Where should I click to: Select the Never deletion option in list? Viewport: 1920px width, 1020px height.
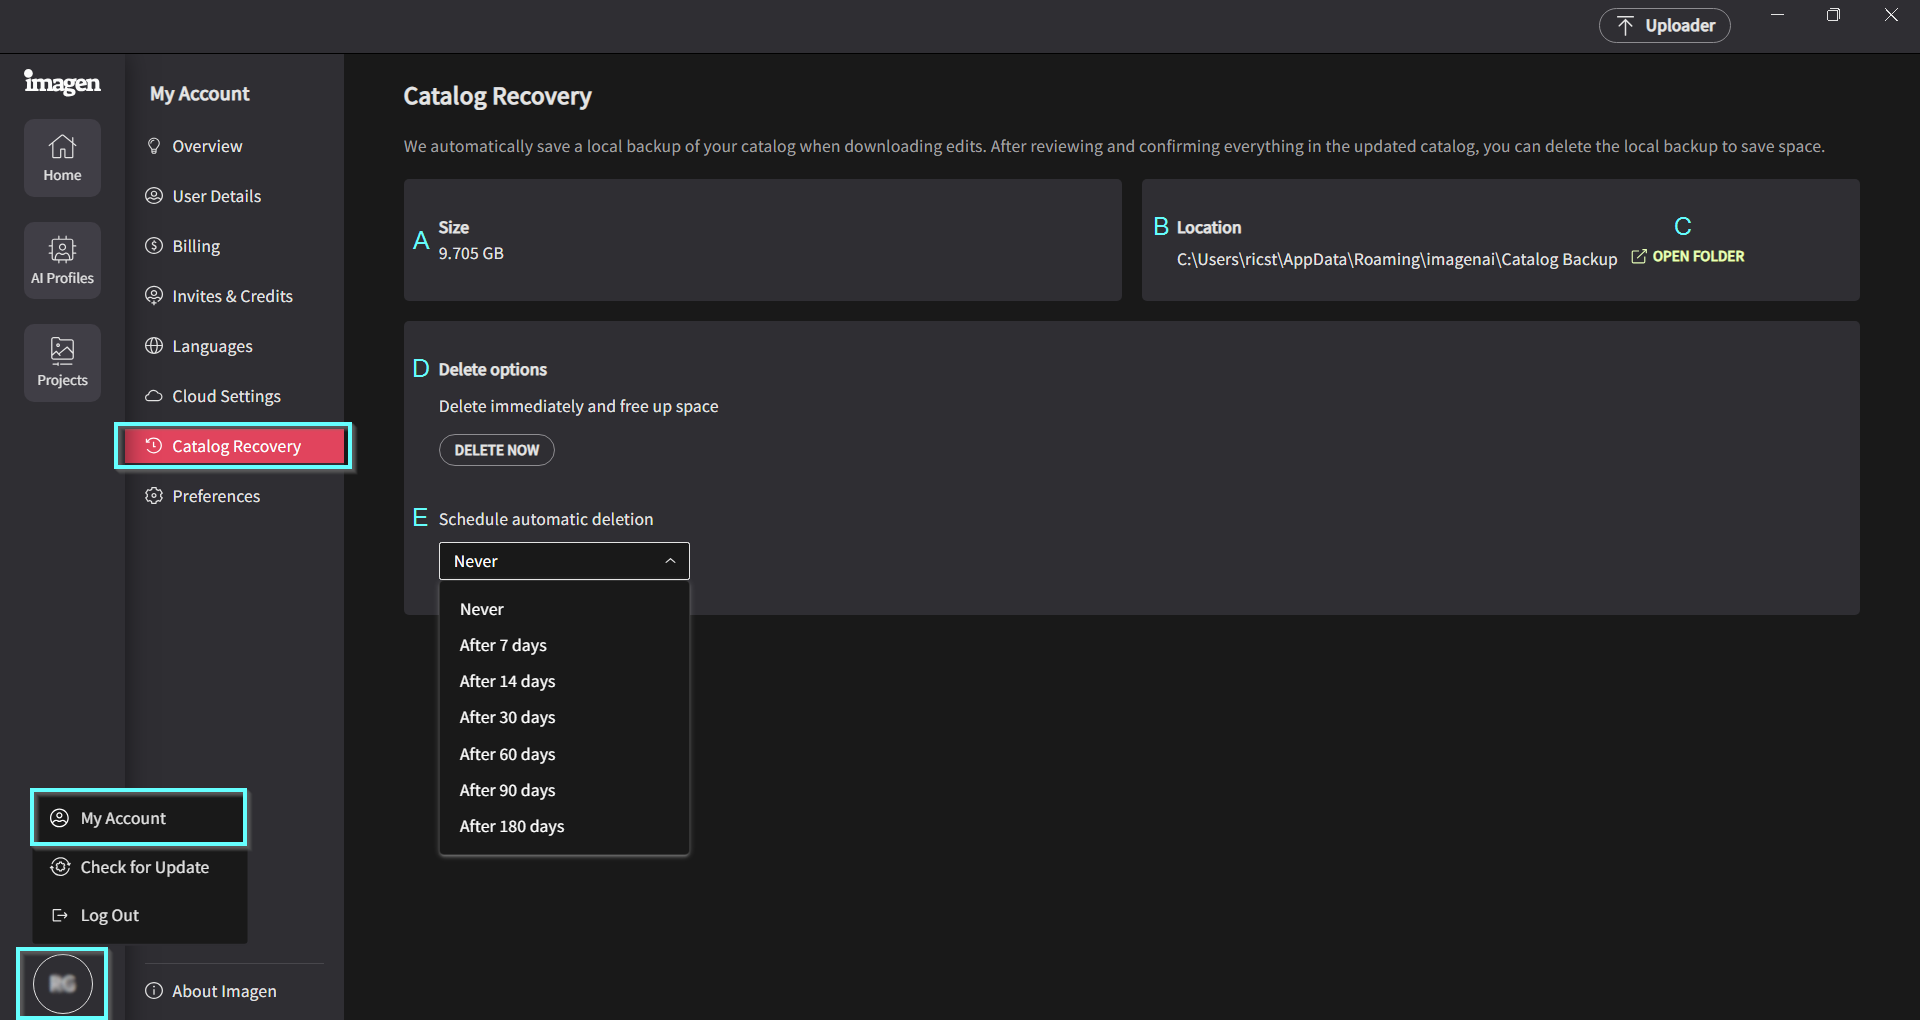pyautogui.click(x=482, y=609)
